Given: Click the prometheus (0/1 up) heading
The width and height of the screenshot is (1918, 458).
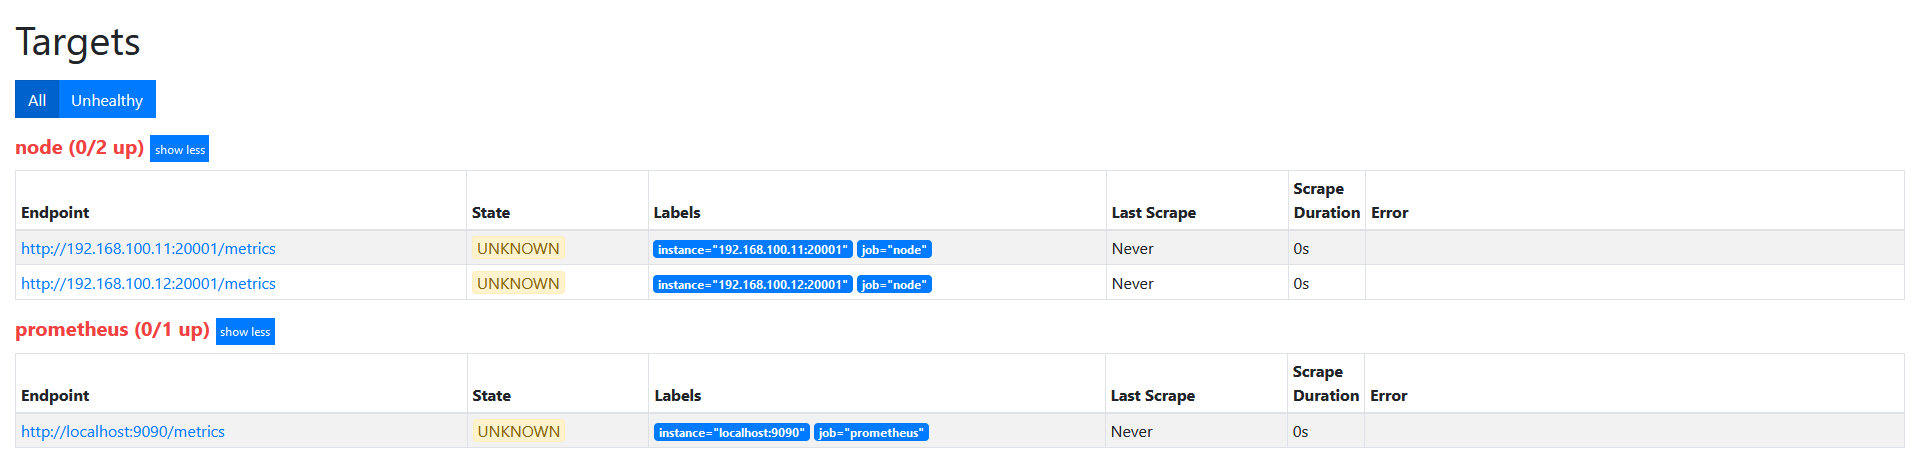Looking at the screenshot, I should pos(112,330).
